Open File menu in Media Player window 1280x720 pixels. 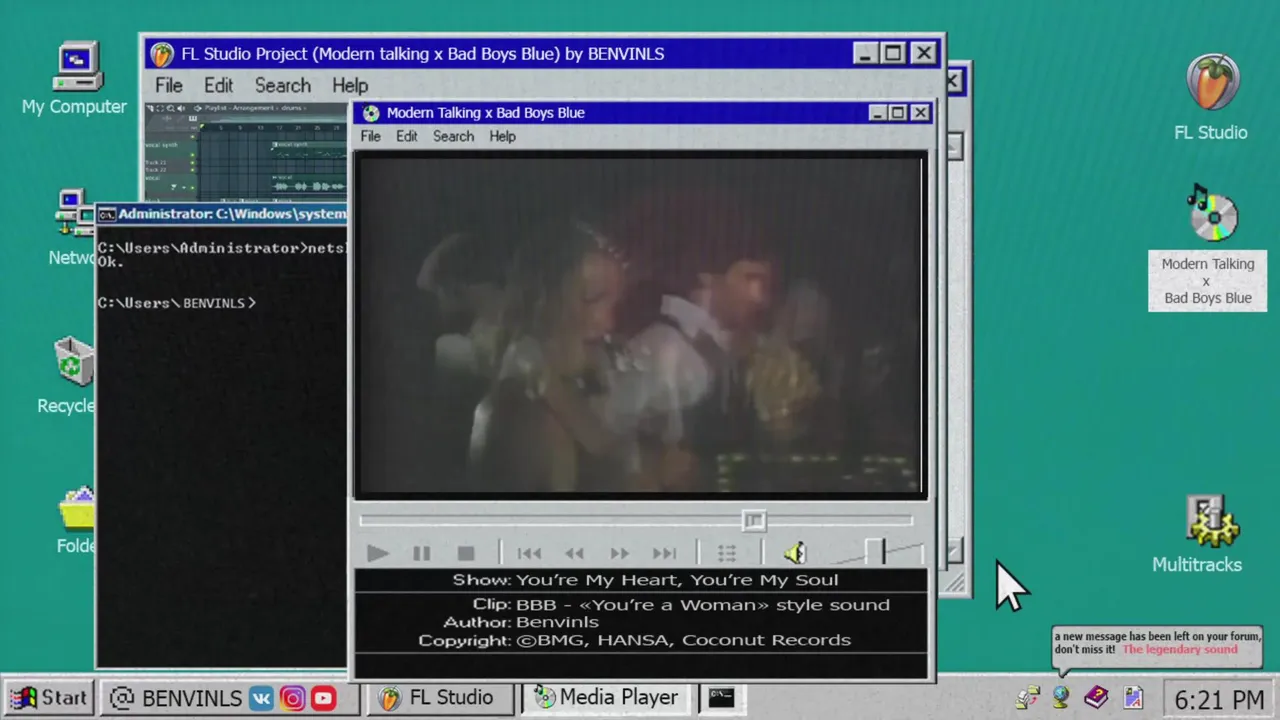coord(370,136)
